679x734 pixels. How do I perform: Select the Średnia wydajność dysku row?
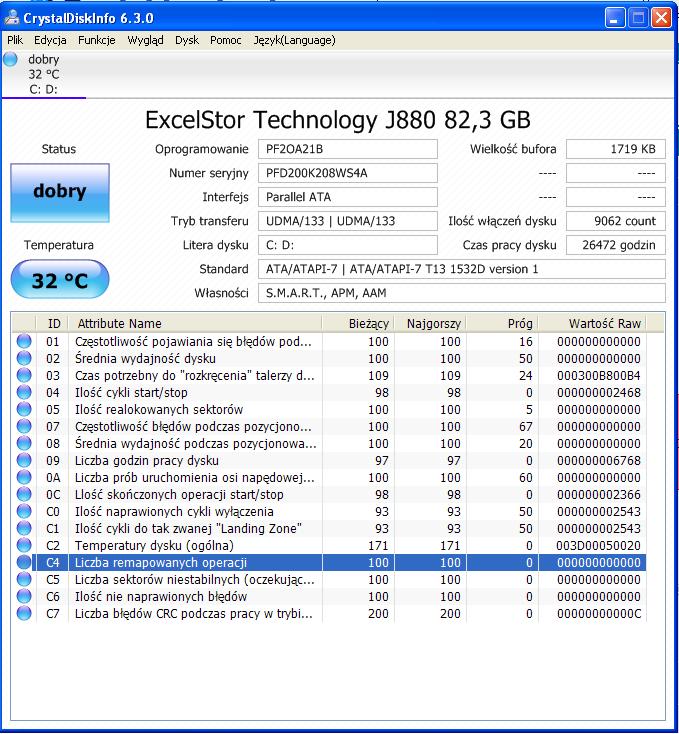pos(329,359)
